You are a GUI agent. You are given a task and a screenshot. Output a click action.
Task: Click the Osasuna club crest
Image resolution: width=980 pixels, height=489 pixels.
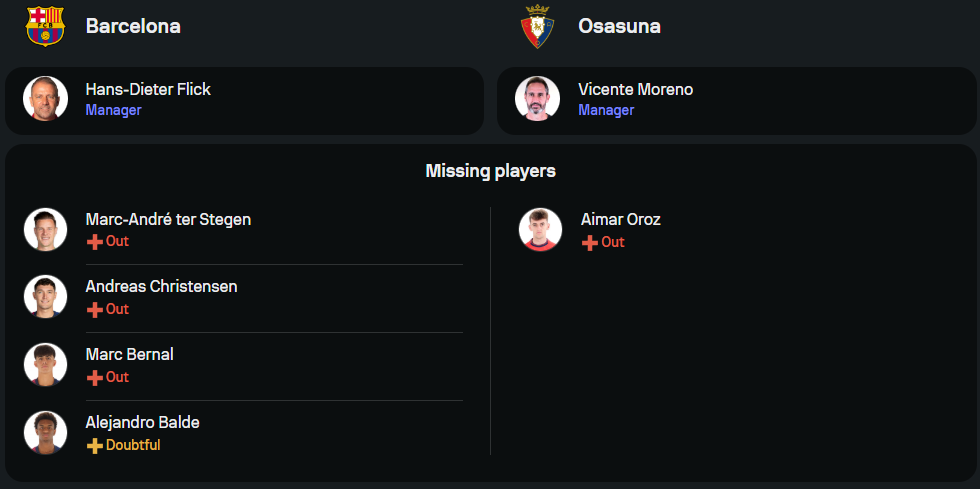coord(537,27)
